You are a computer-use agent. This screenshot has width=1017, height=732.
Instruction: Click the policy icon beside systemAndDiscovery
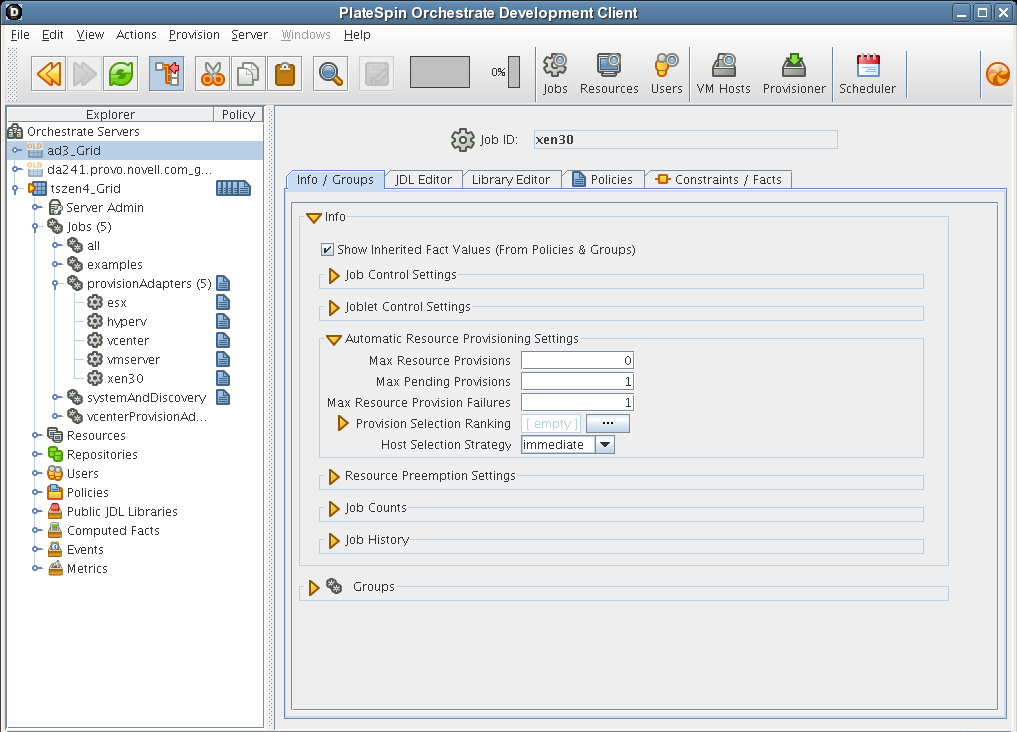tap(223, 397)
